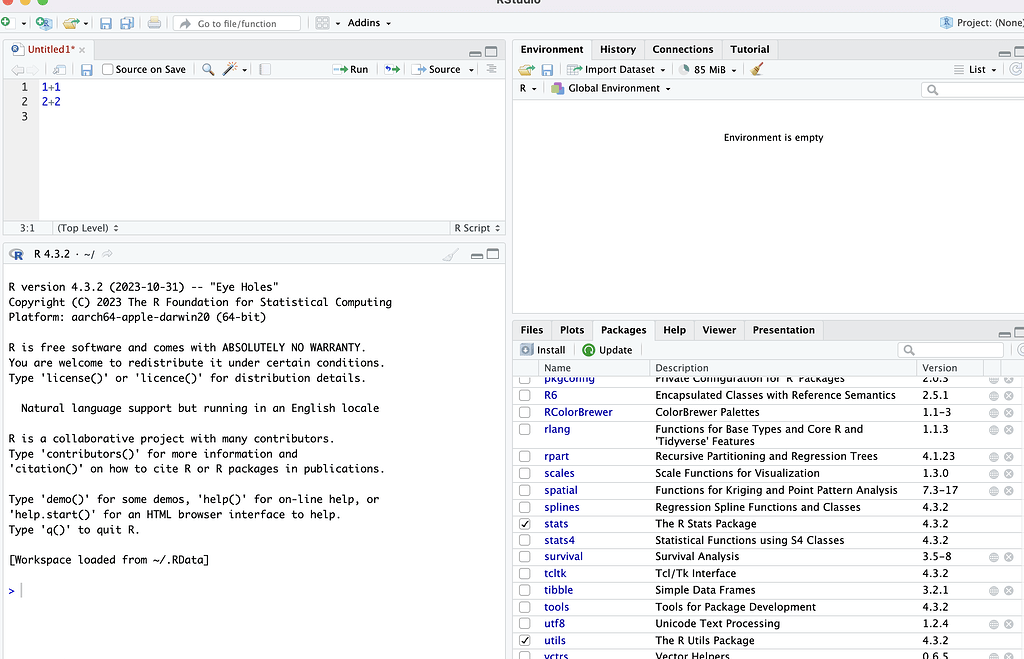Click the Find/Replace magnifier icon

208,69
